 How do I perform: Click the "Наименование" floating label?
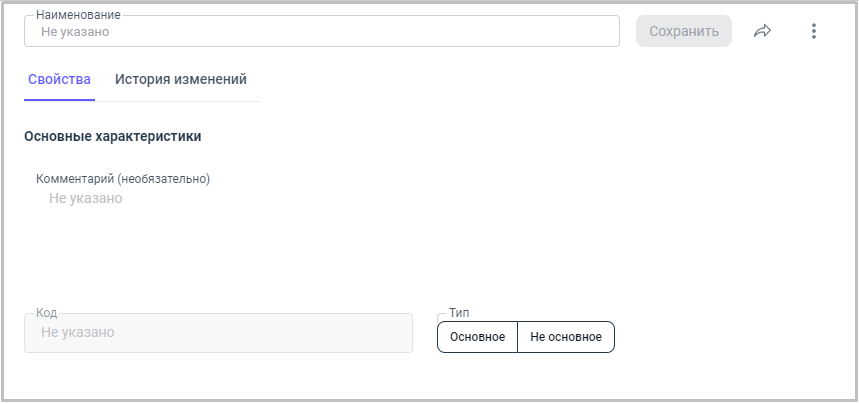[78, 15]
